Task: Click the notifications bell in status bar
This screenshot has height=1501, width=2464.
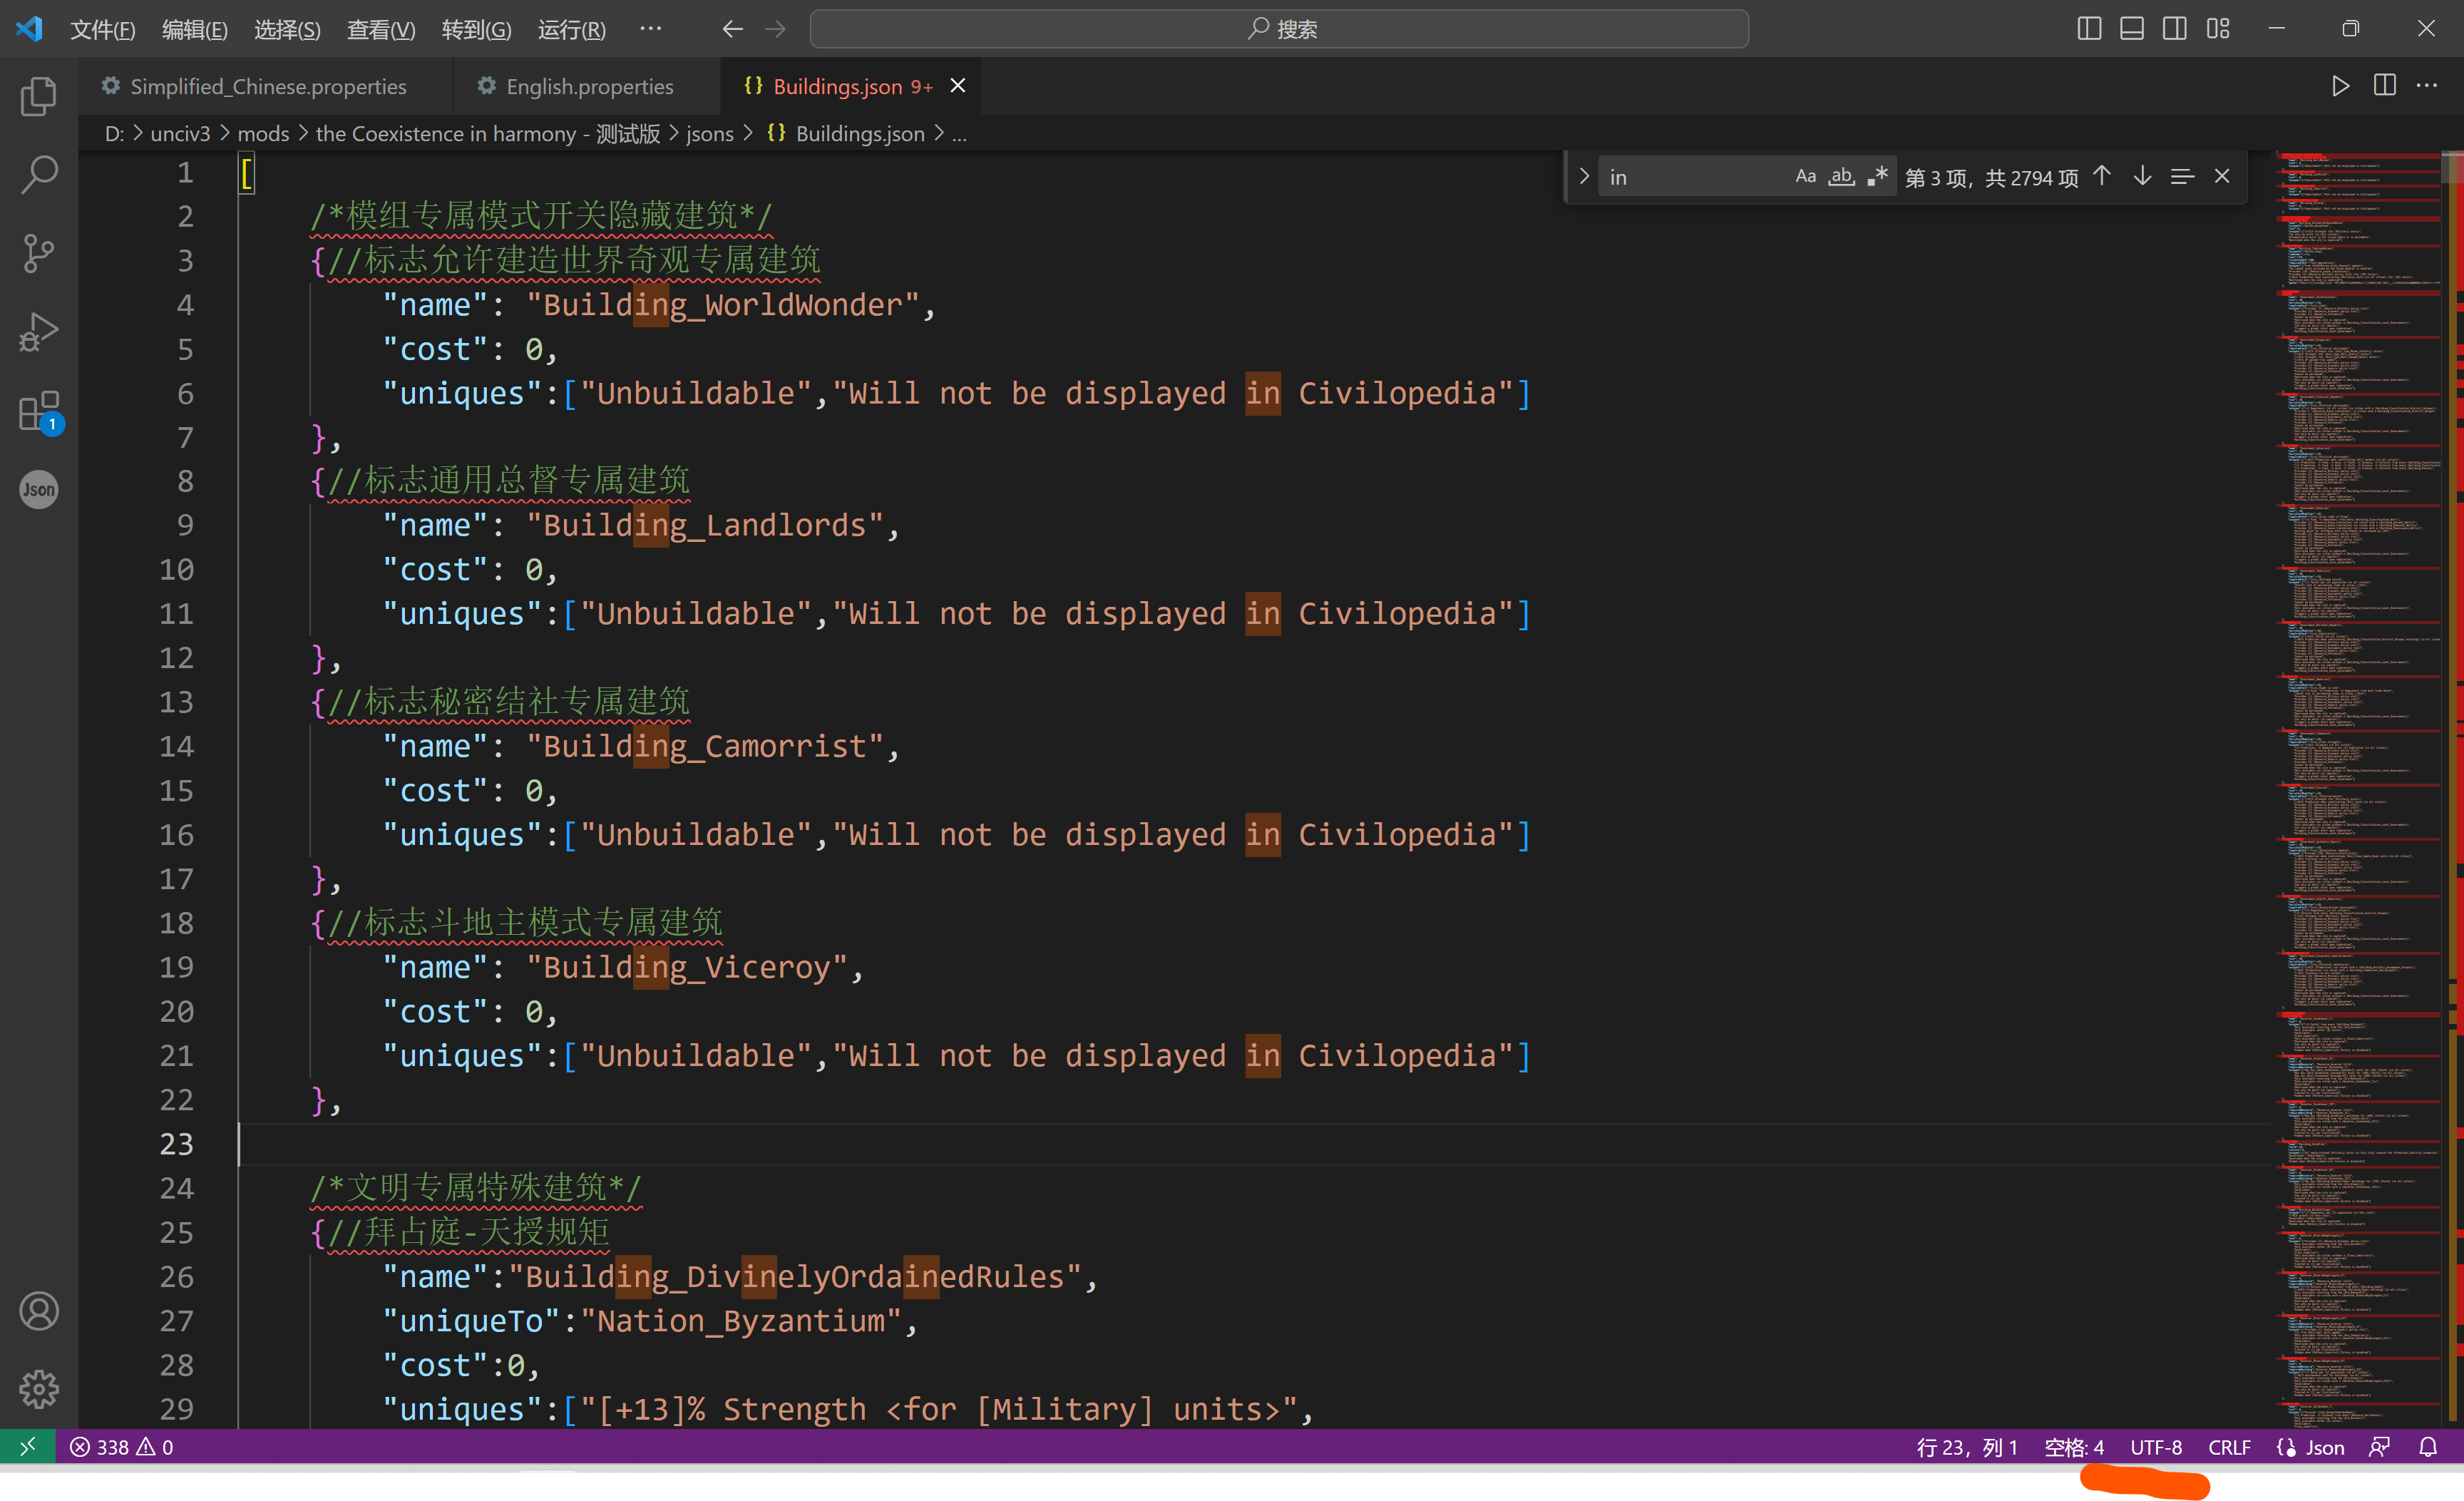Action: tap(2430, 1447)
